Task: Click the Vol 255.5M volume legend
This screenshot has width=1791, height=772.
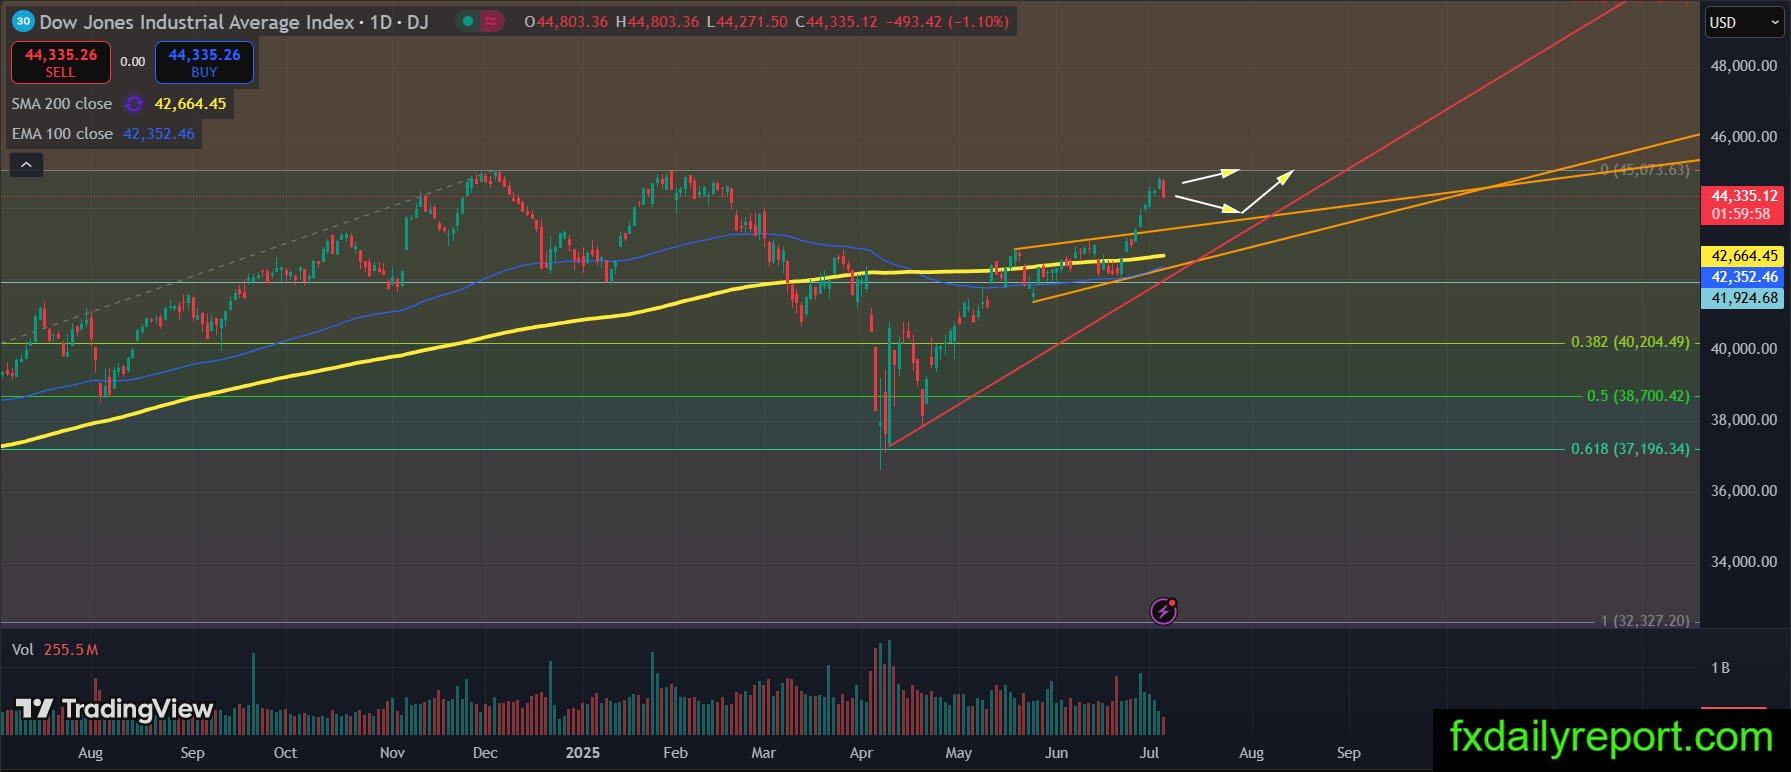Action: point(55,650)
